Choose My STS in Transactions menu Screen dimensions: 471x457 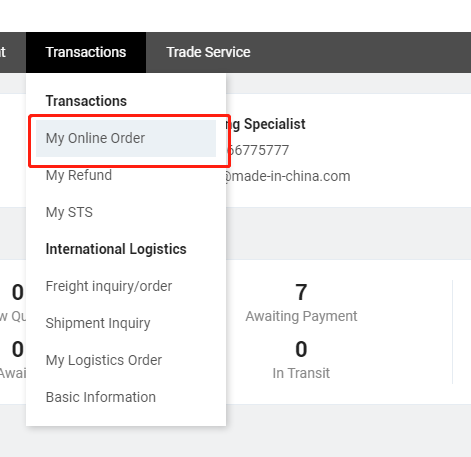pos(69,212)
